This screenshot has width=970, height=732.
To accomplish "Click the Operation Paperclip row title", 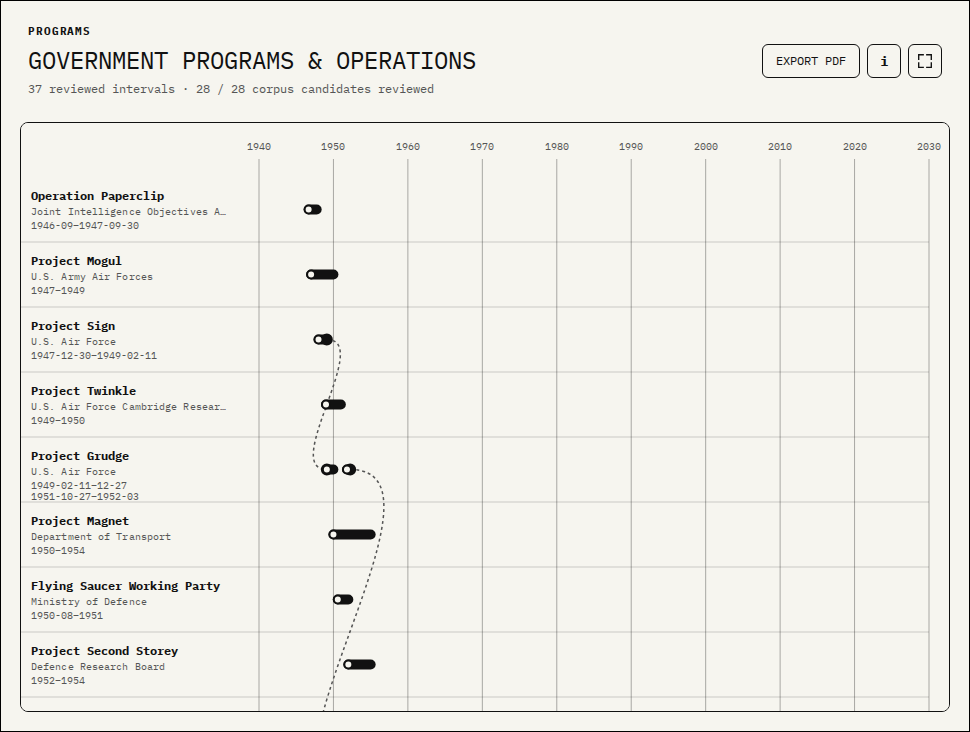I will pyautogui.click(x=98, y=196).
